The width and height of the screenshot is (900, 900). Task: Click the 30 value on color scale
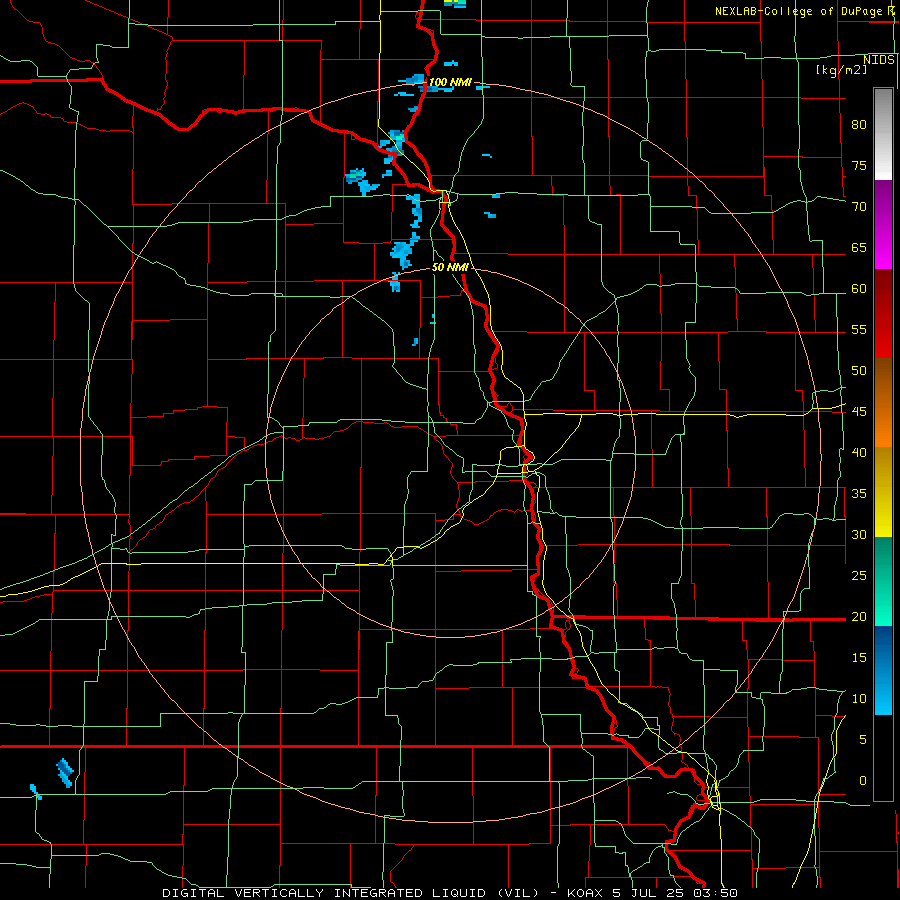[859, 534]
